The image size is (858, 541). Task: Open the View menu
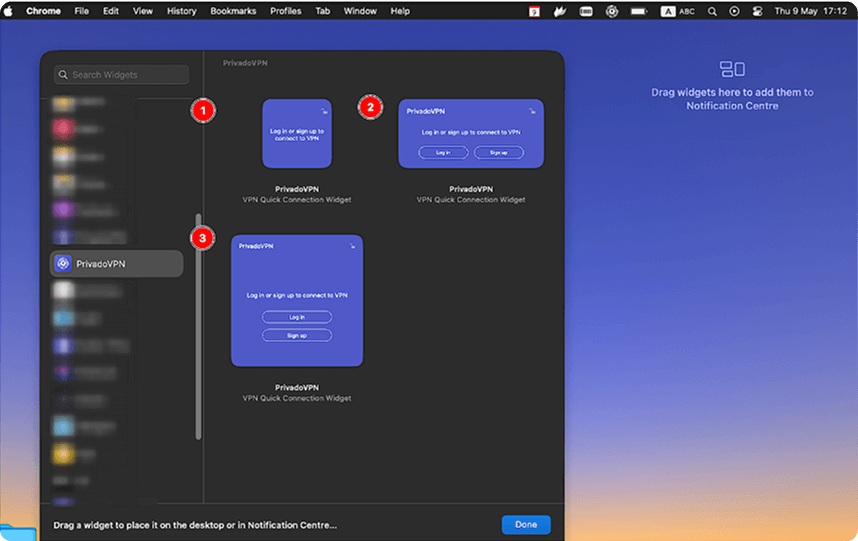[x=143, y=11]
